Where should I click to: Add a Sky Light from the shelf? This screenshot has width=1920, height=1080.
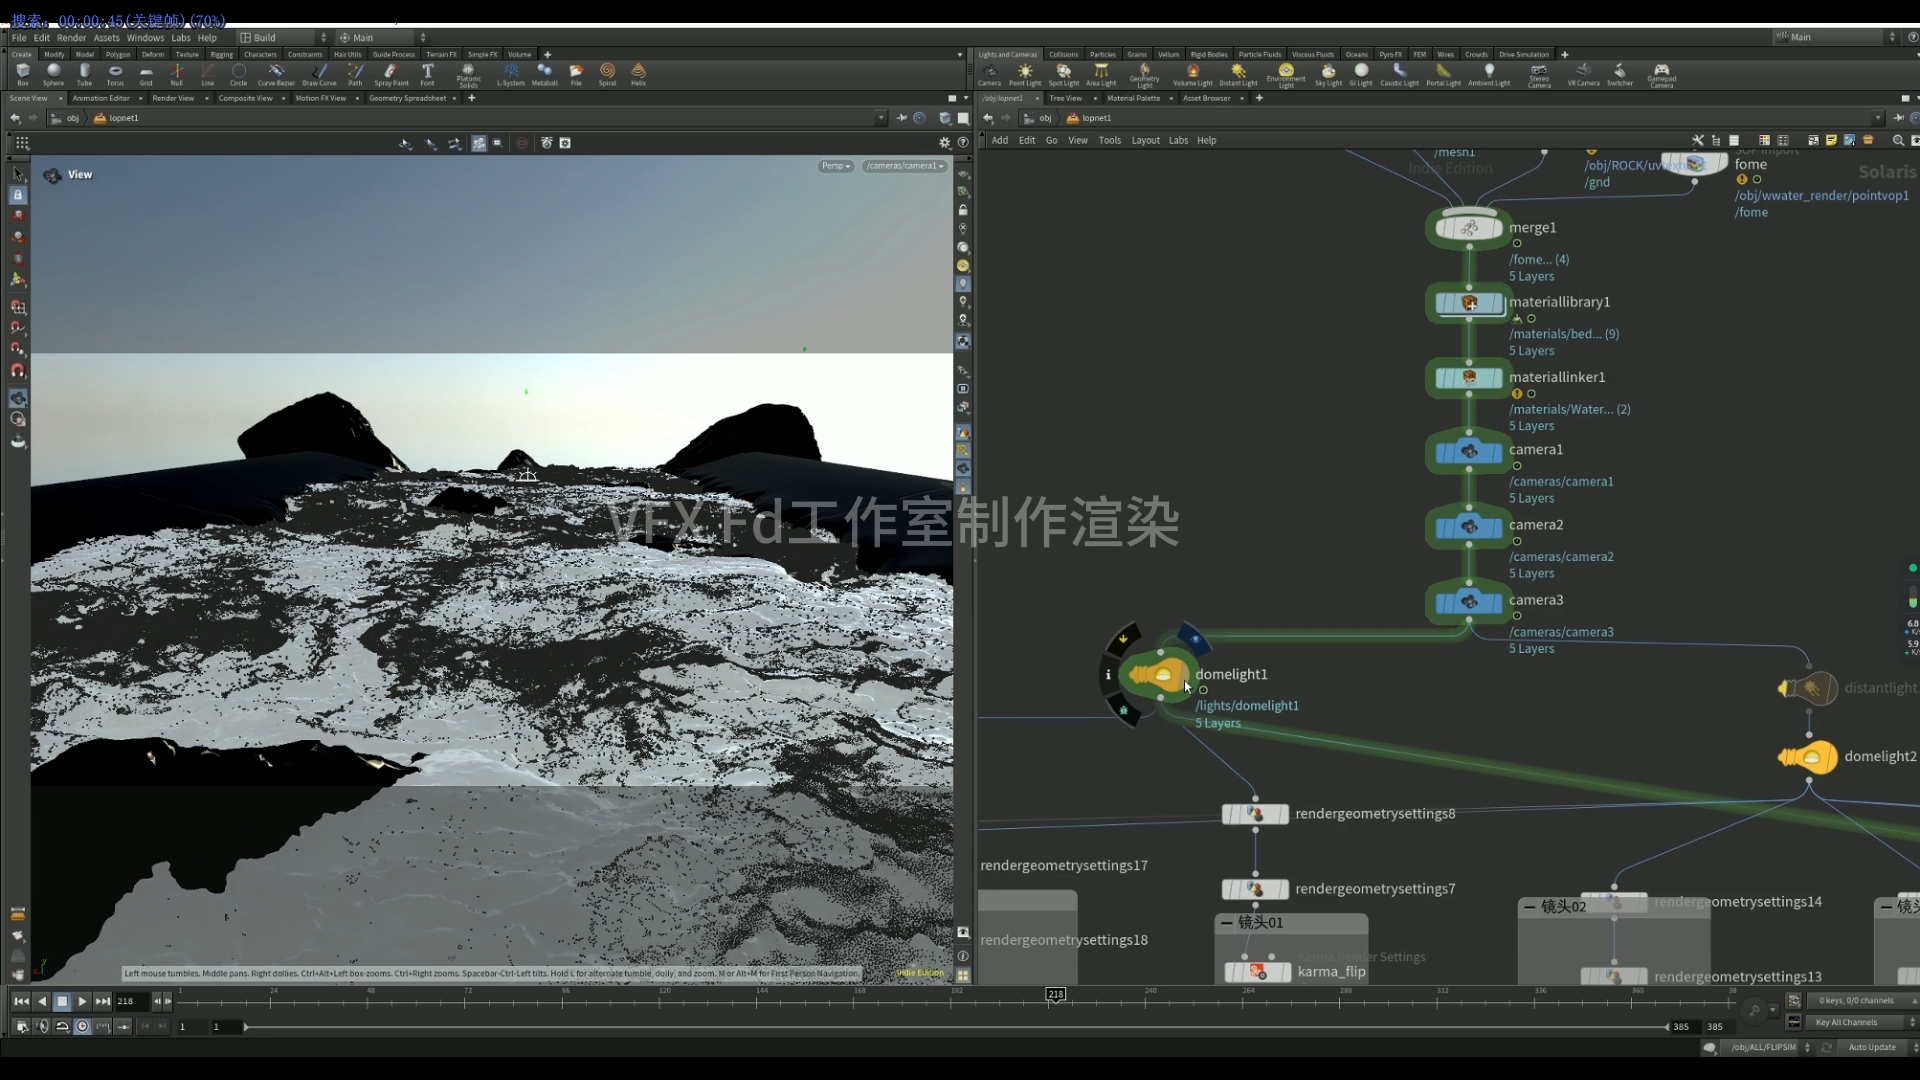pyautogui.click(x=1329, y=72)
